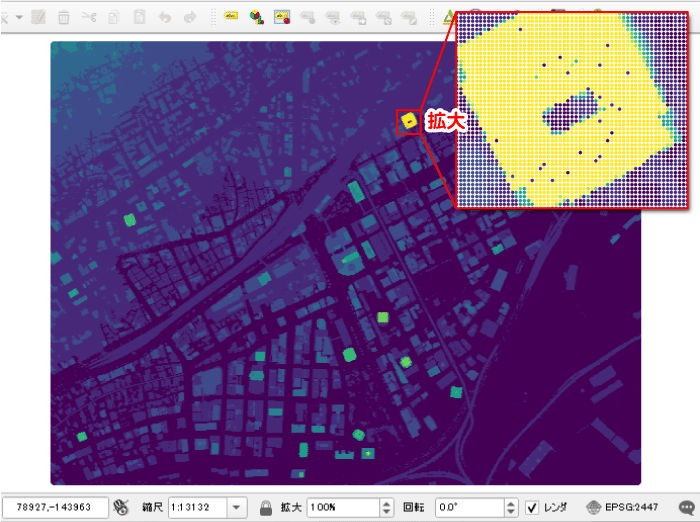Click the Show/Hide Labels eye tag icon
Screen dimensions: 700x522
(x=333, y=17)
